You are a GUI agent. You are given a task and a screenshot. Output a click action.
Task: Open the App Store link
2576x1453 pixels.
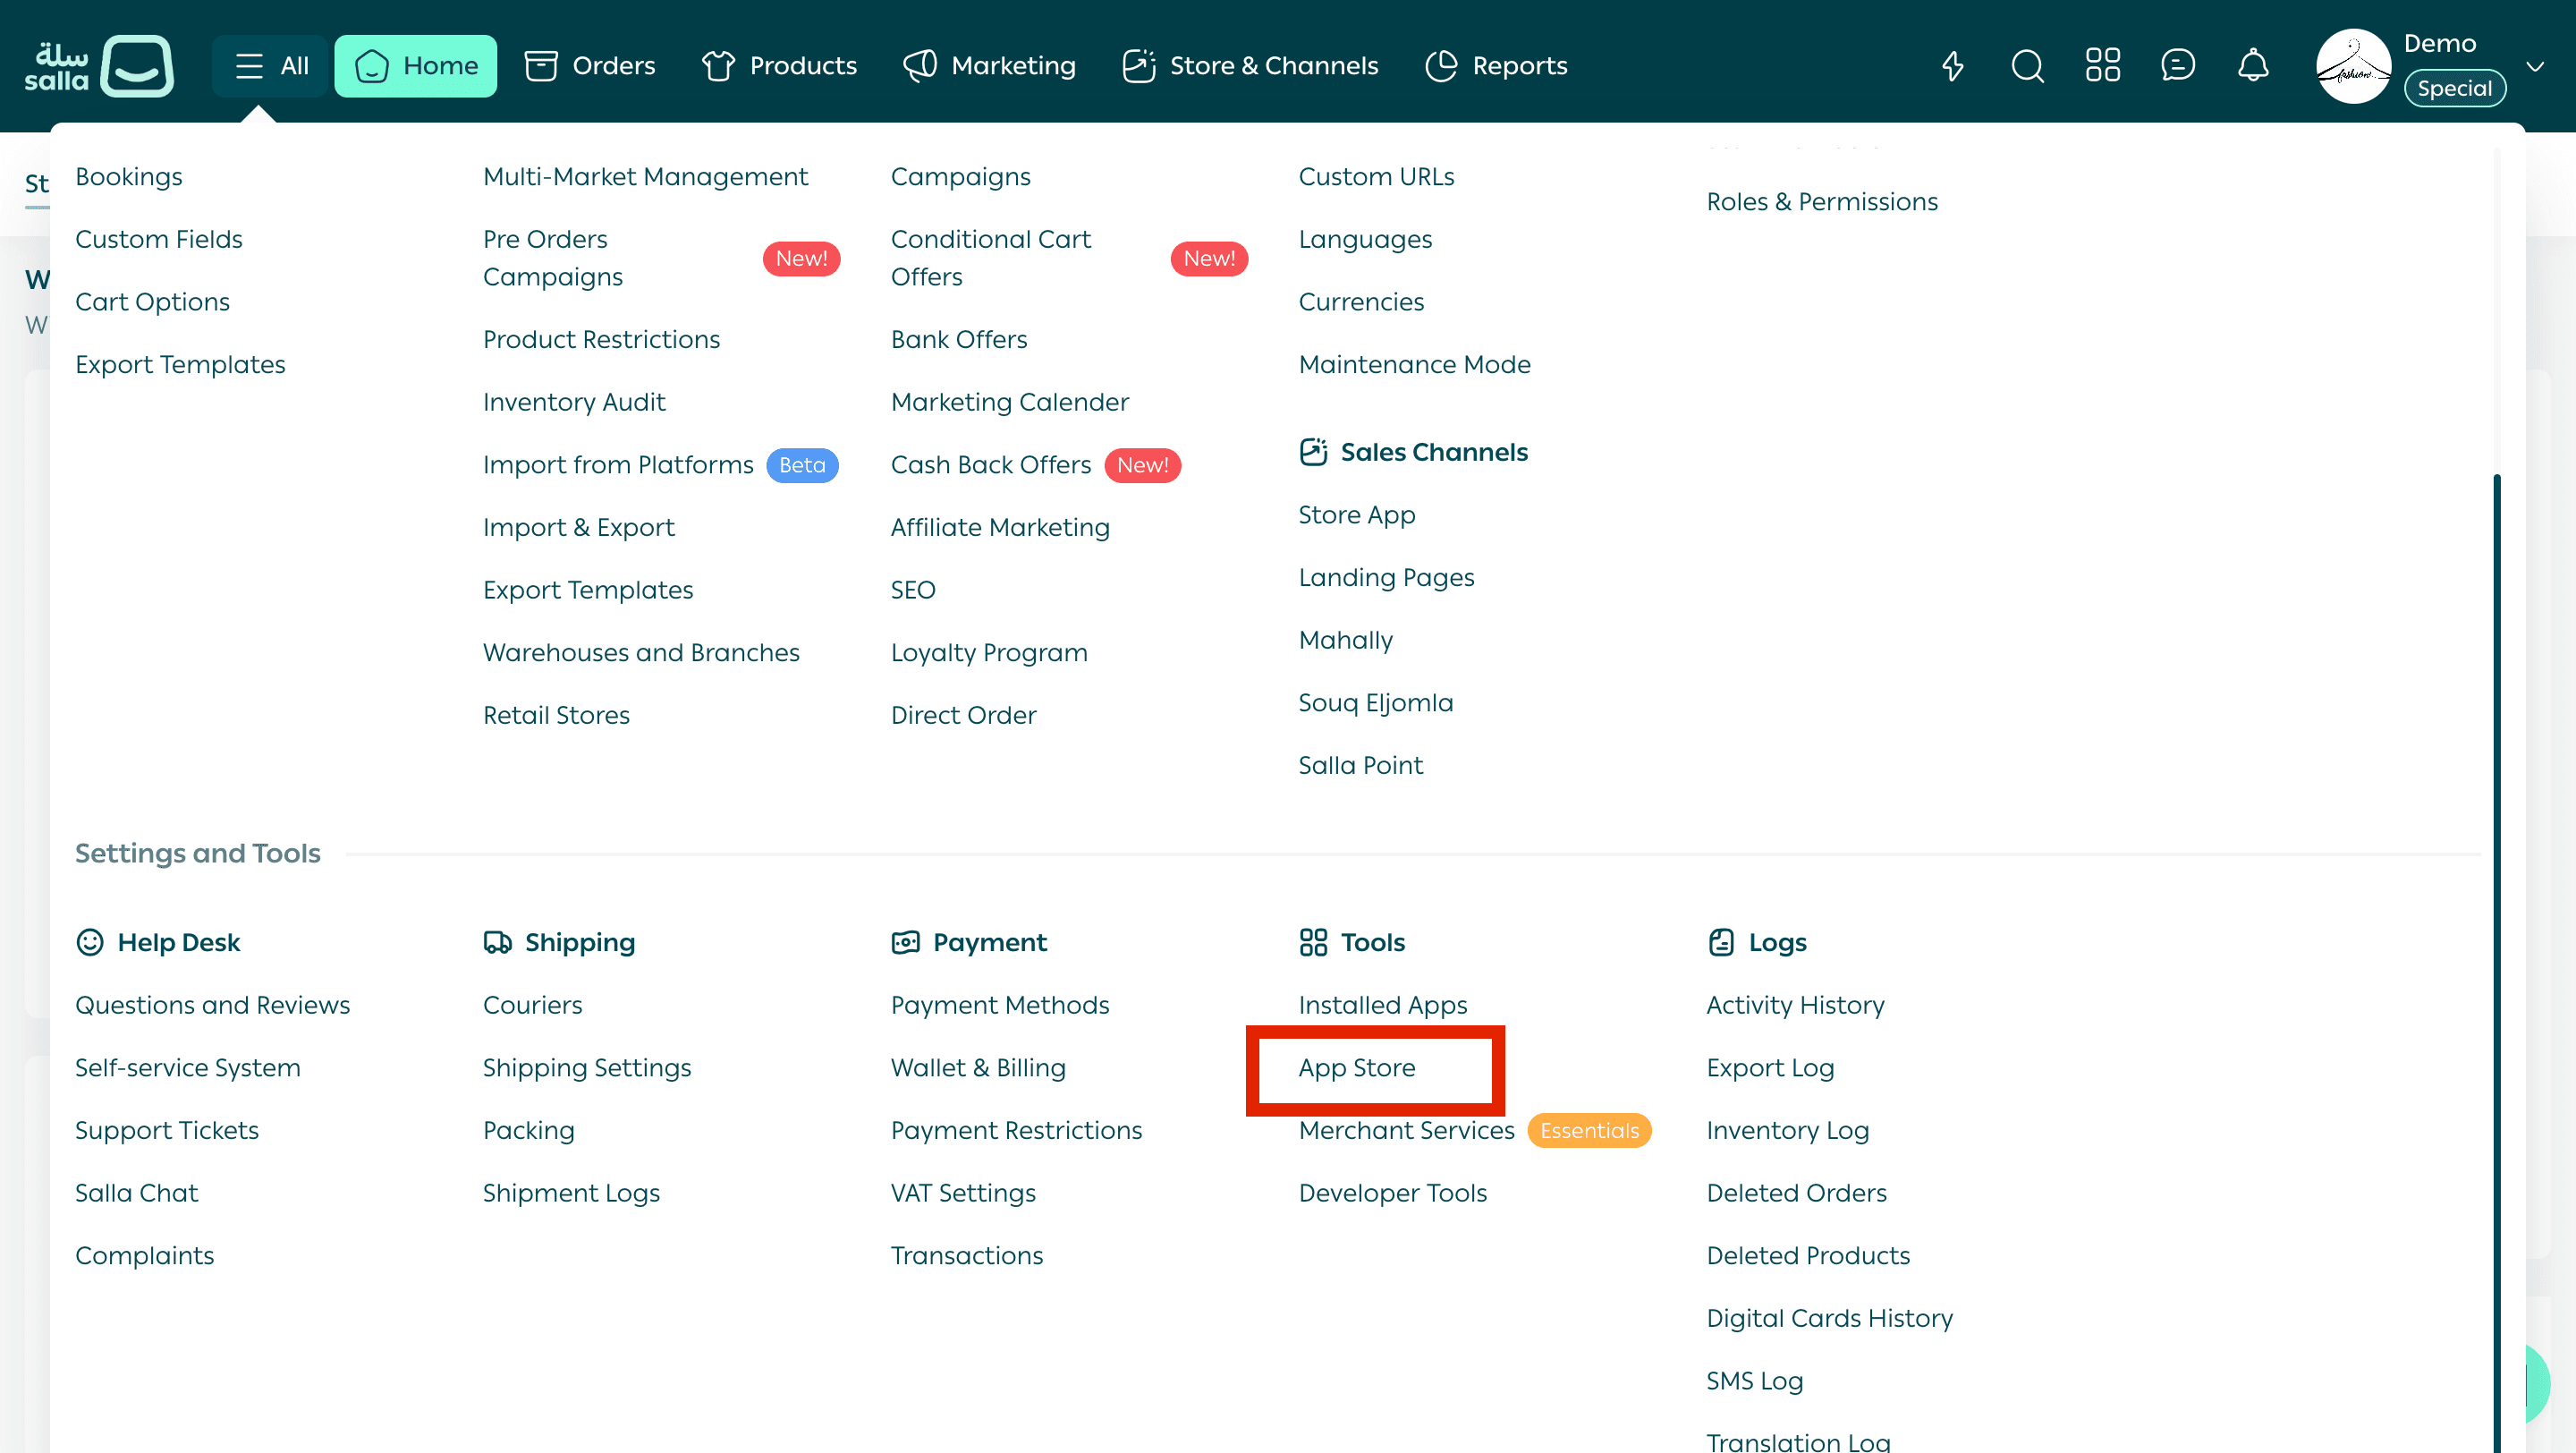(x=1356, y=1068)
